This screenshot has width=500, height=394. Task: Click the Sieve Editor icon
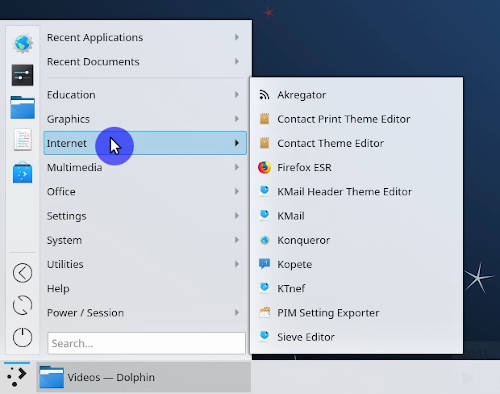(x=264, y=336)
